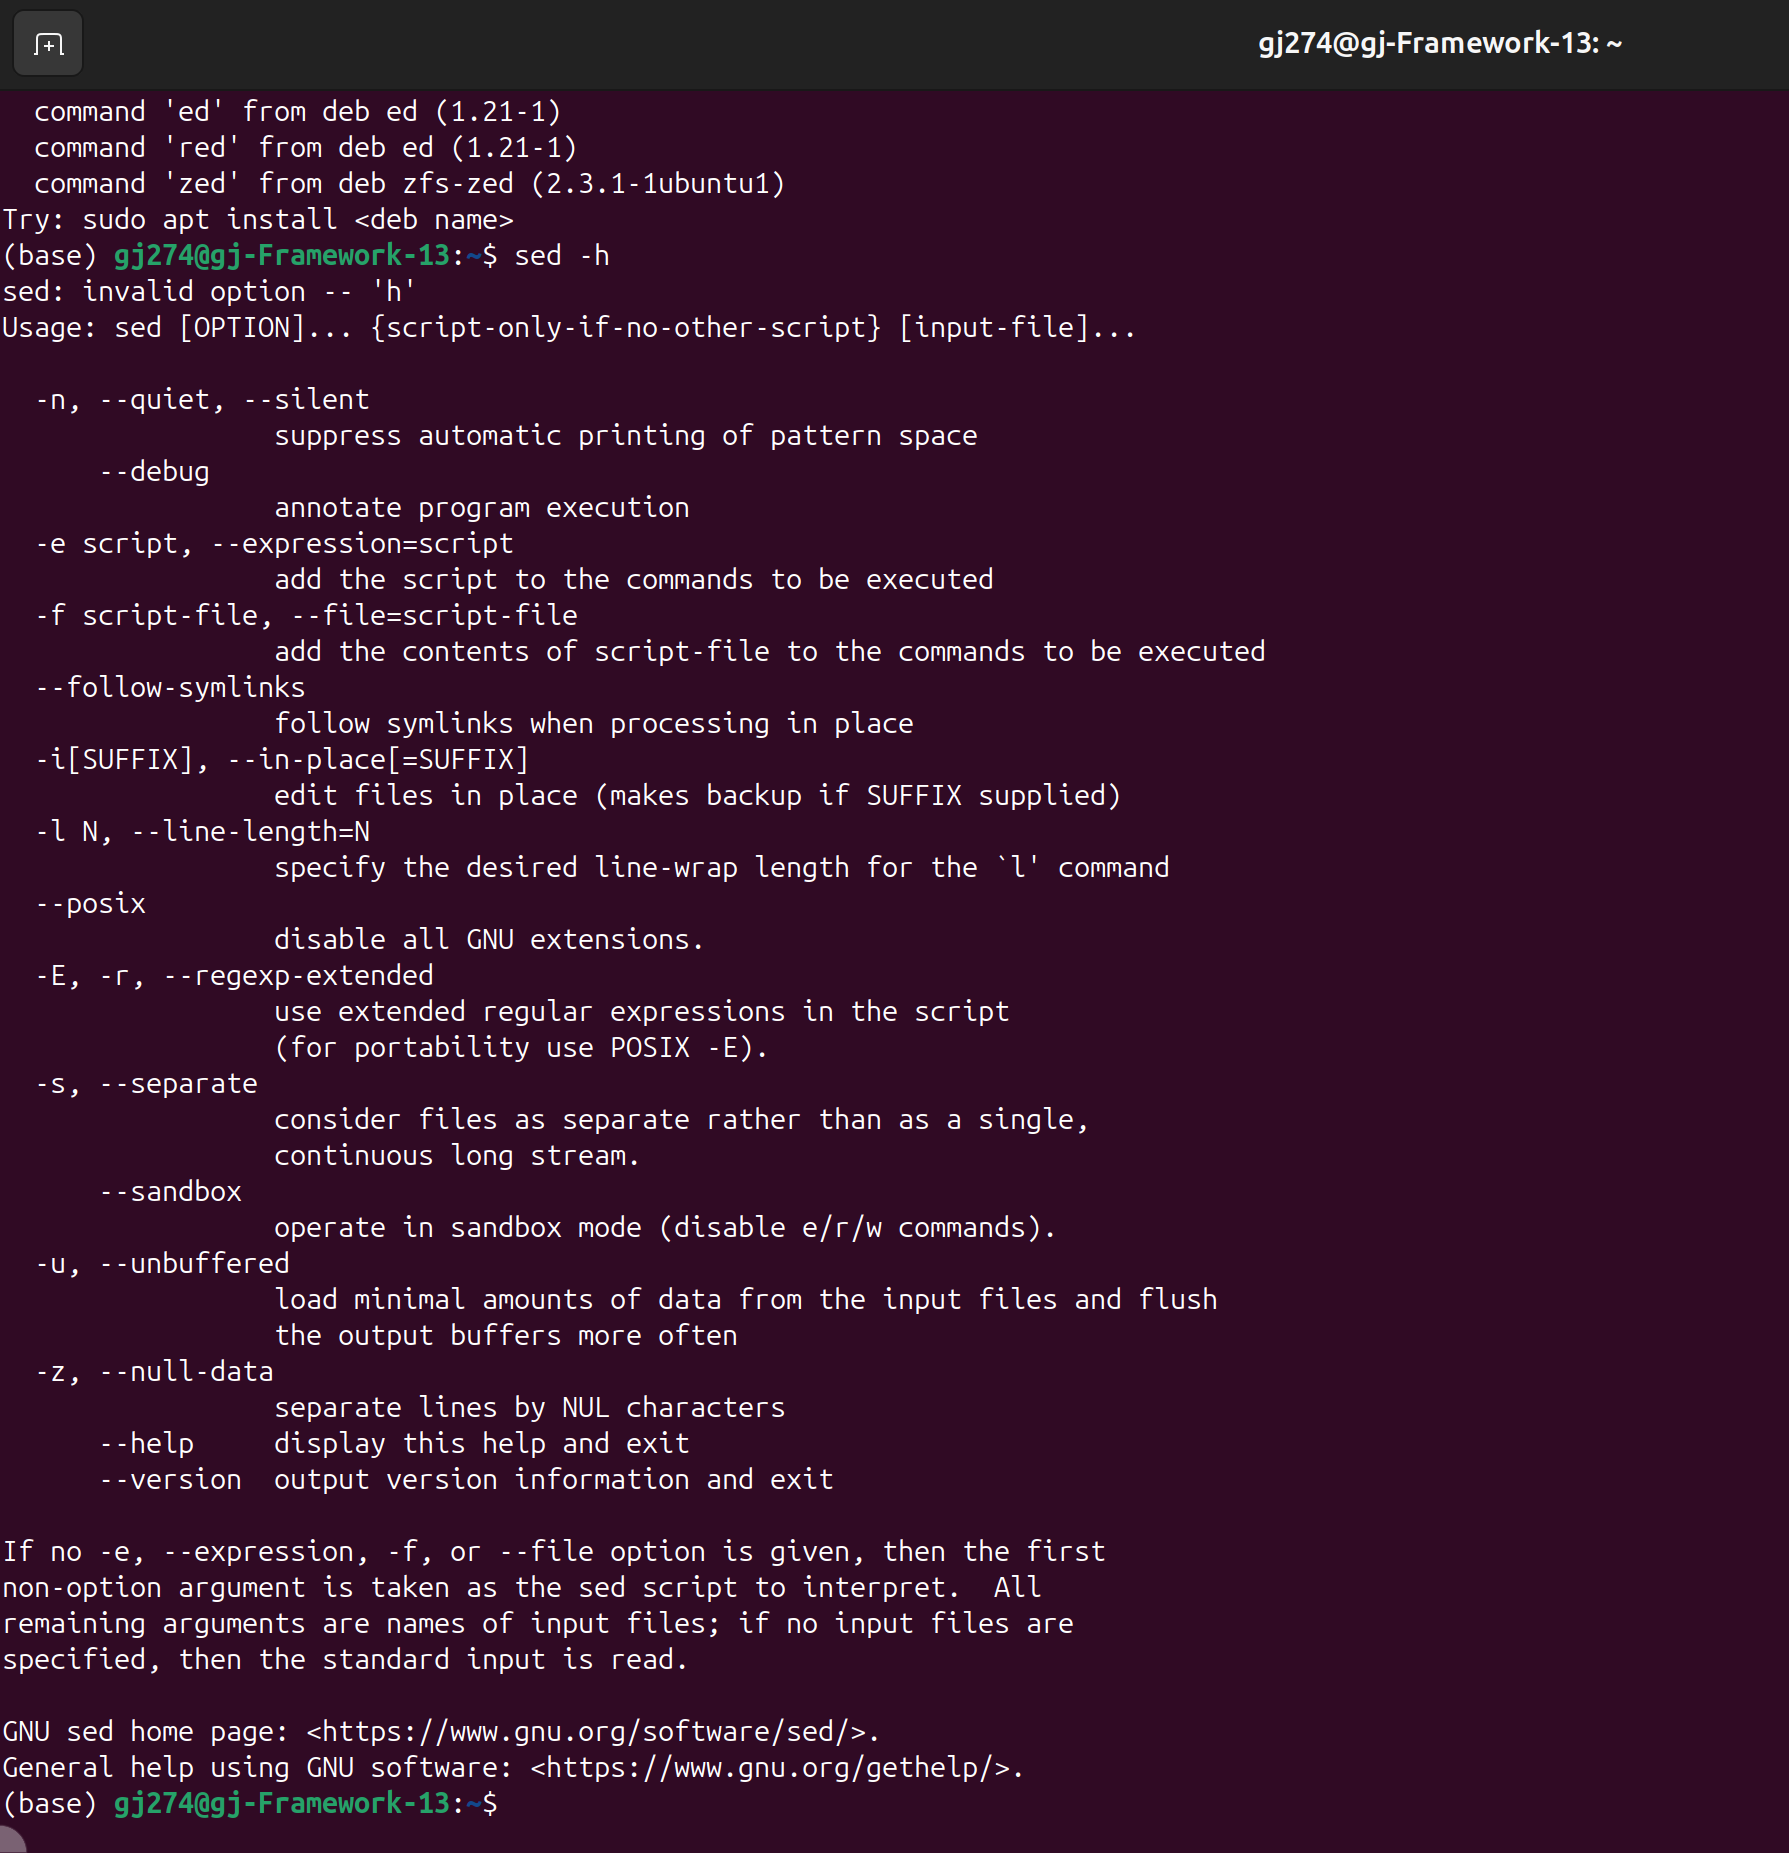Screen dimensions: 1789x1853
Task: Click the 'sudo apt install' suggestion line
Action: click(258, 219)
